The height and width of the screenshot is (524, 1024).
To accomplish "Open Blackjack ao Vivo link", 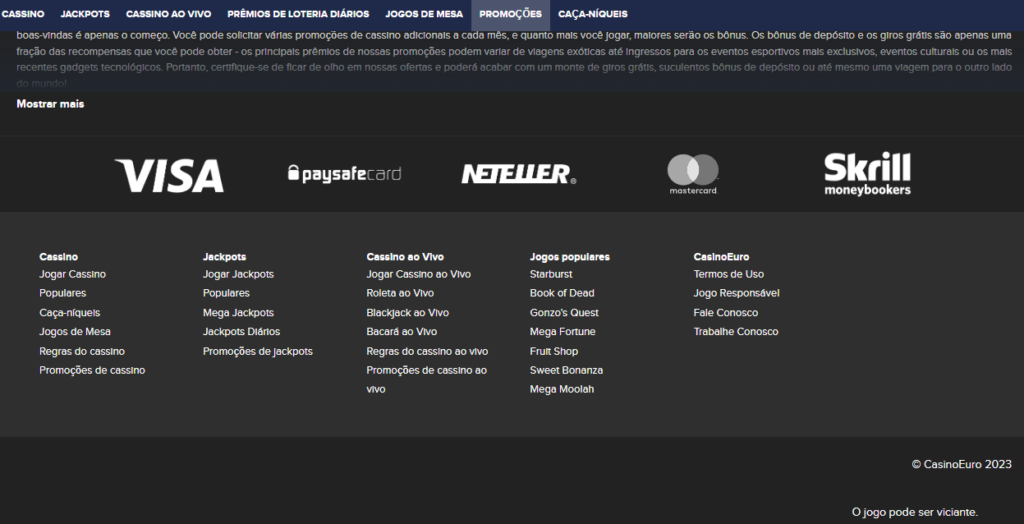I will pyautogui.click(x=408, y=313).
